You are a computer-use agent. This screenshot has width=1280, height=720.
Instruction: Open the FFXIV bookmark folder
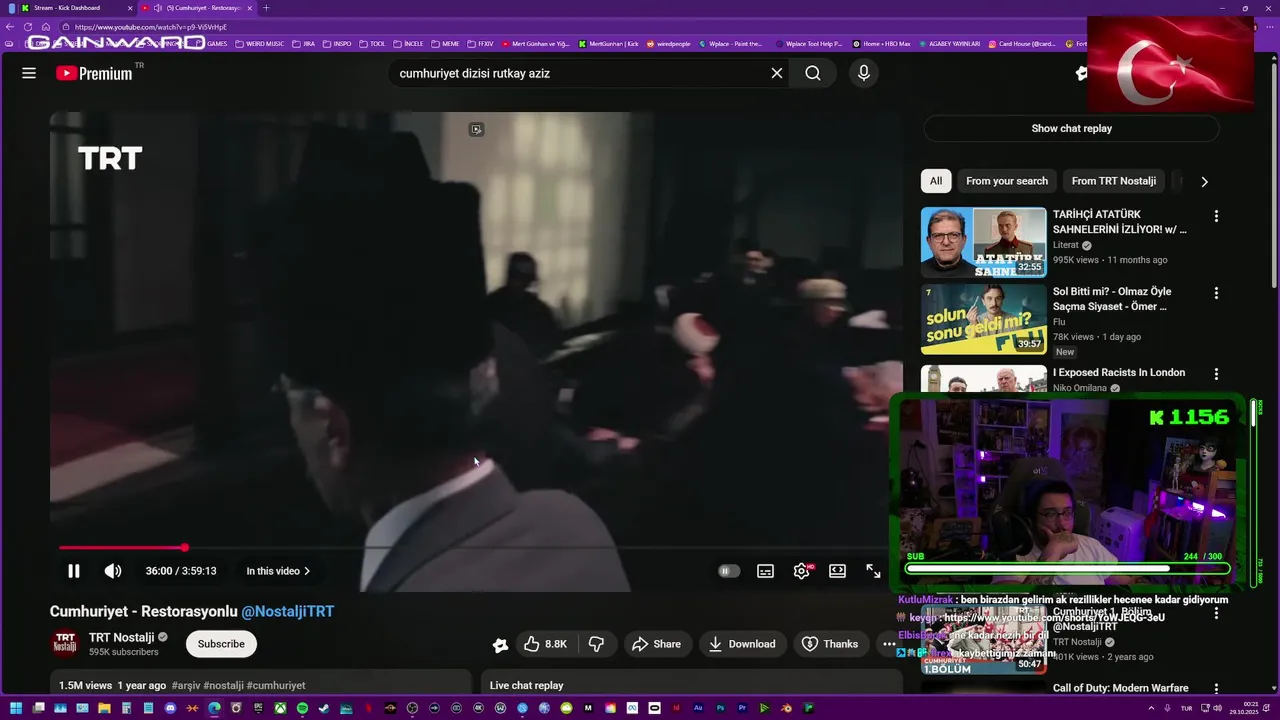tap(481, 44)
